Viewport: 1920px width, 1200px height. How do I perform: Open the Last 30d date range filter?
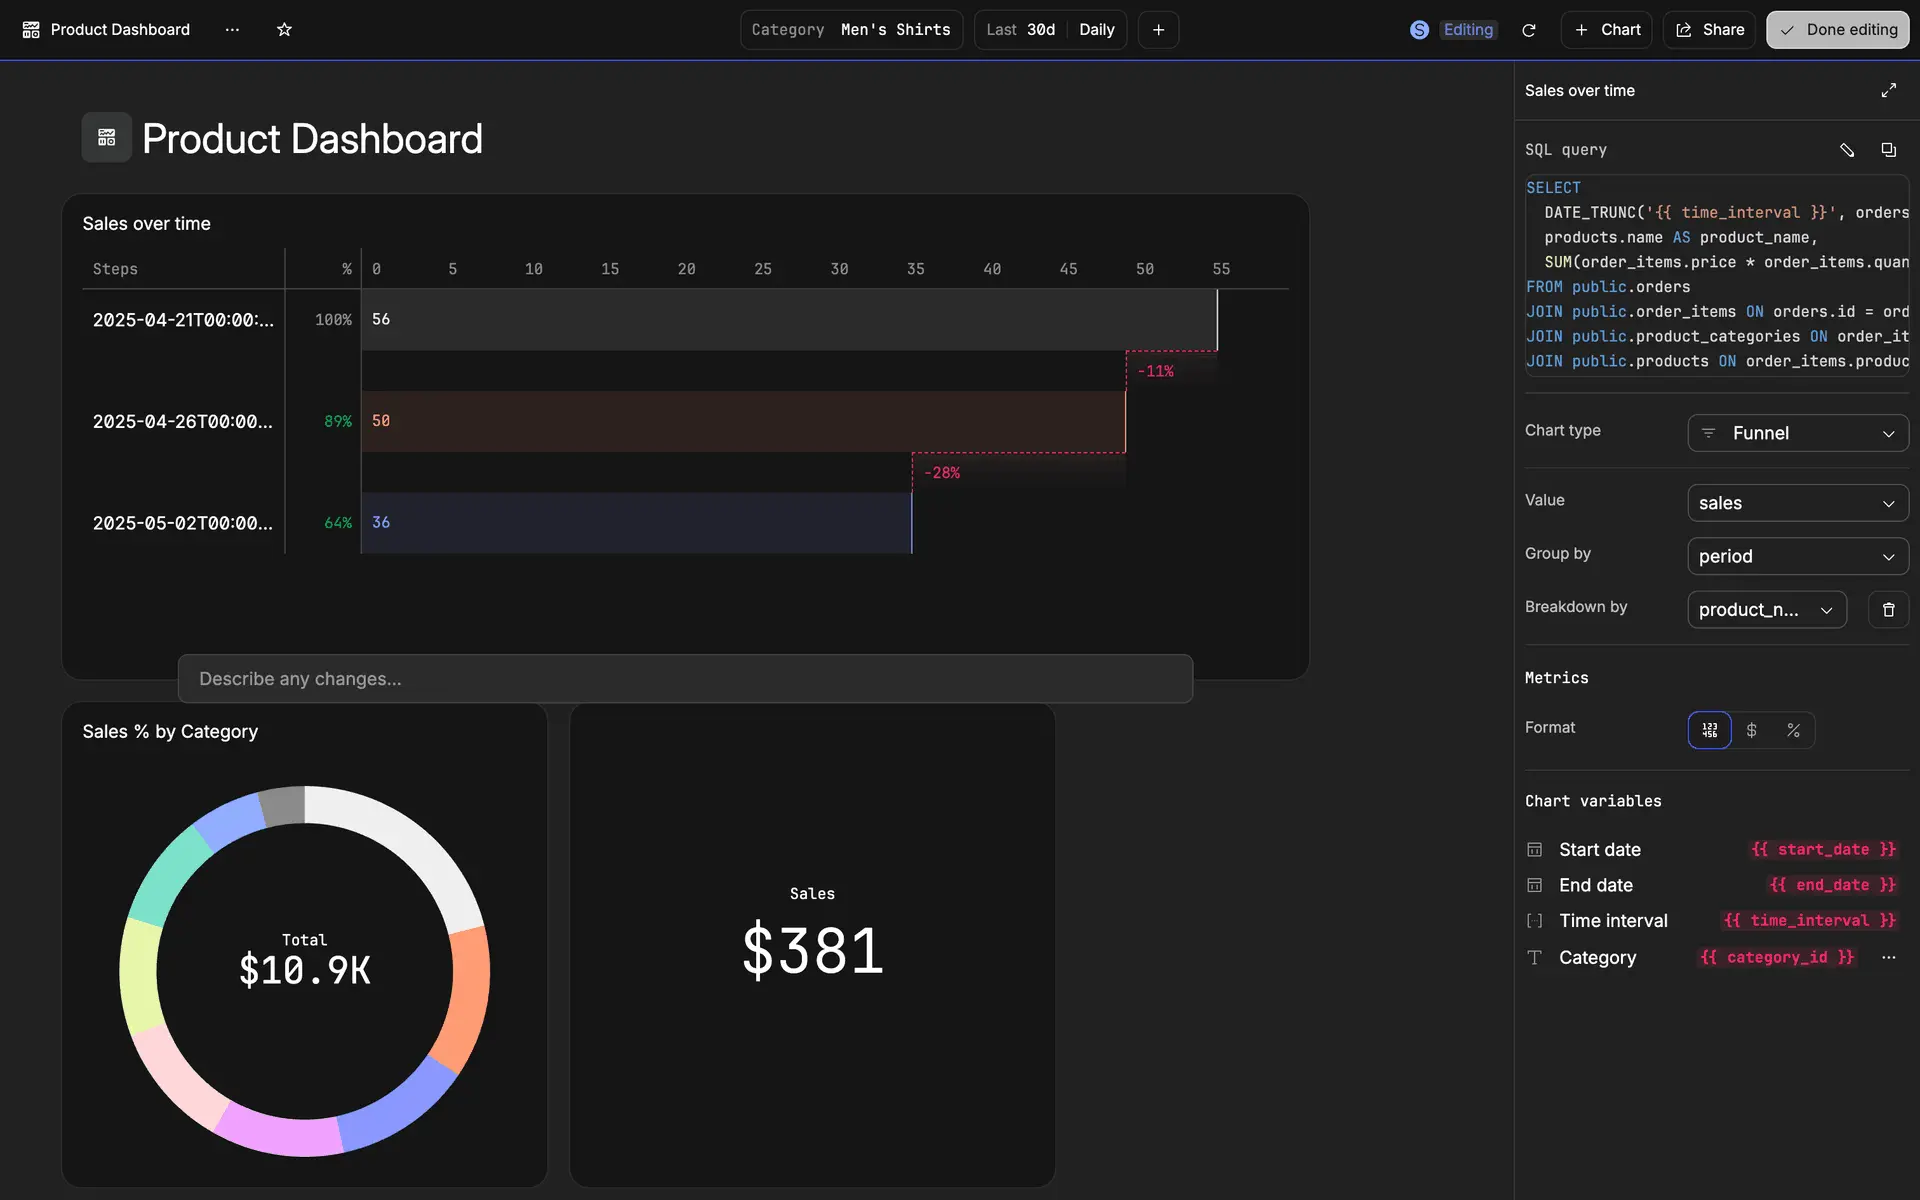(1020, 30)
